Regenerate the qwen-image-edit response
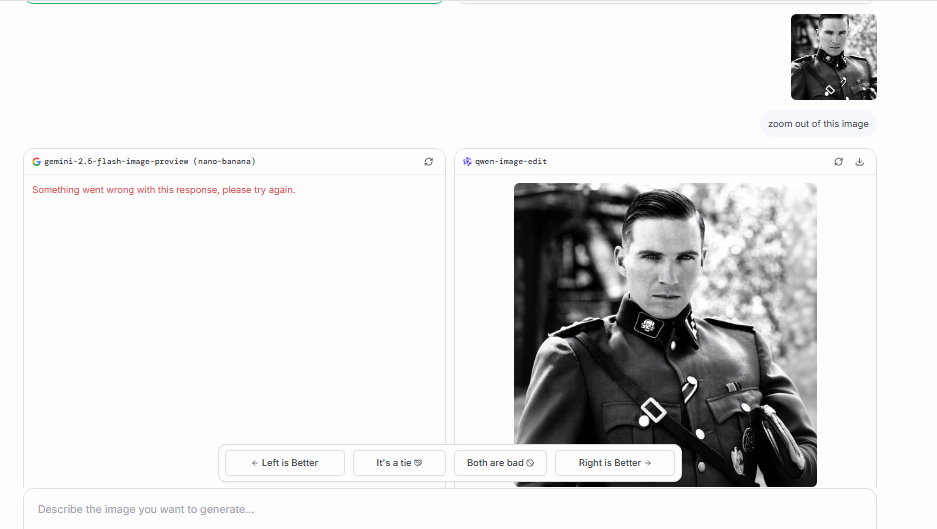The width and height of the screenshot is (937, 529). (x=838, y=161)
